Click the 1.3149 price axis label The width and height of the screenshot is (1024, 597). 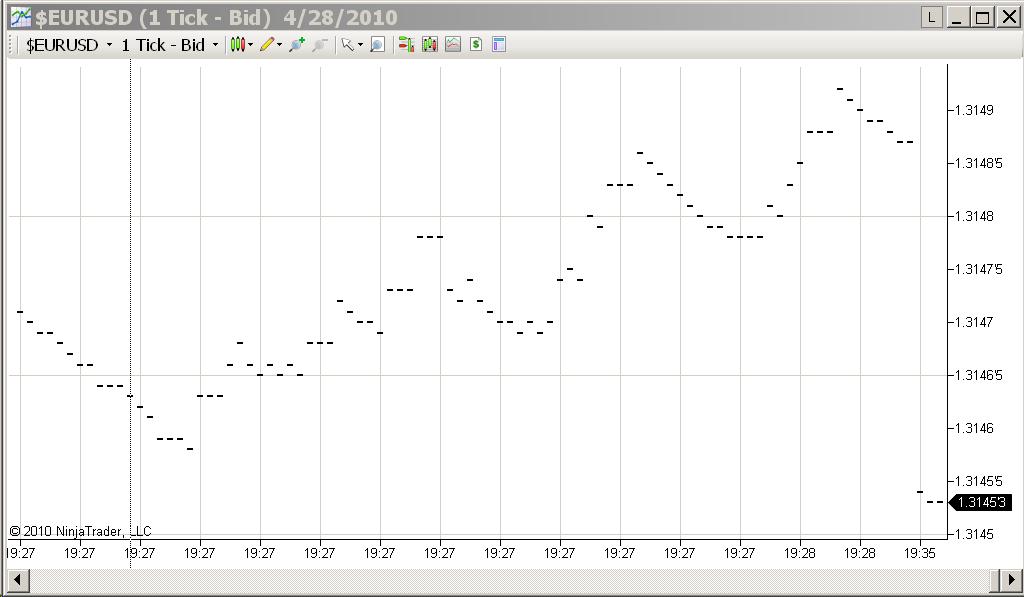pos(973,110)
